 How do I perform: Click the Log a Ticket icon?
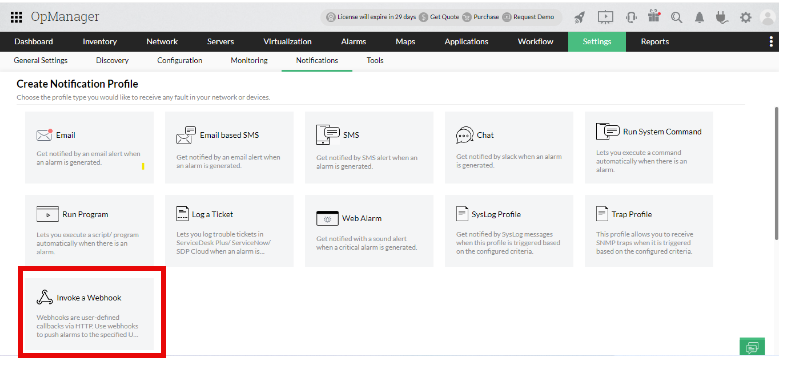pyautogui.click(x=182, y=214)
